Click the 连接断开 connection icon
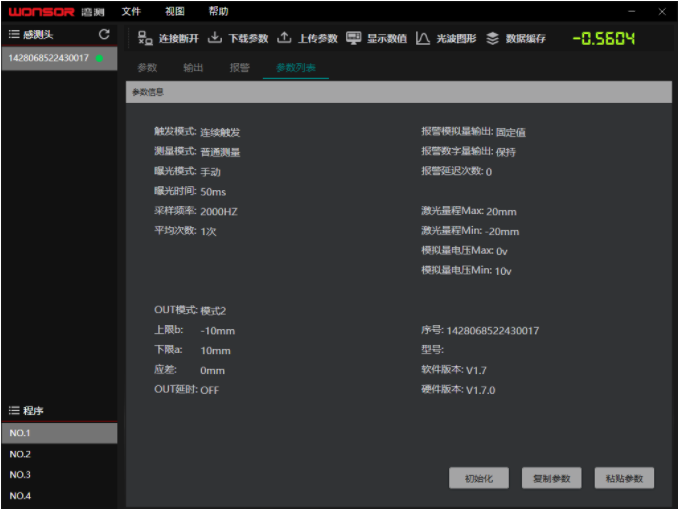The image size is (678, 510). coord(145,38)
